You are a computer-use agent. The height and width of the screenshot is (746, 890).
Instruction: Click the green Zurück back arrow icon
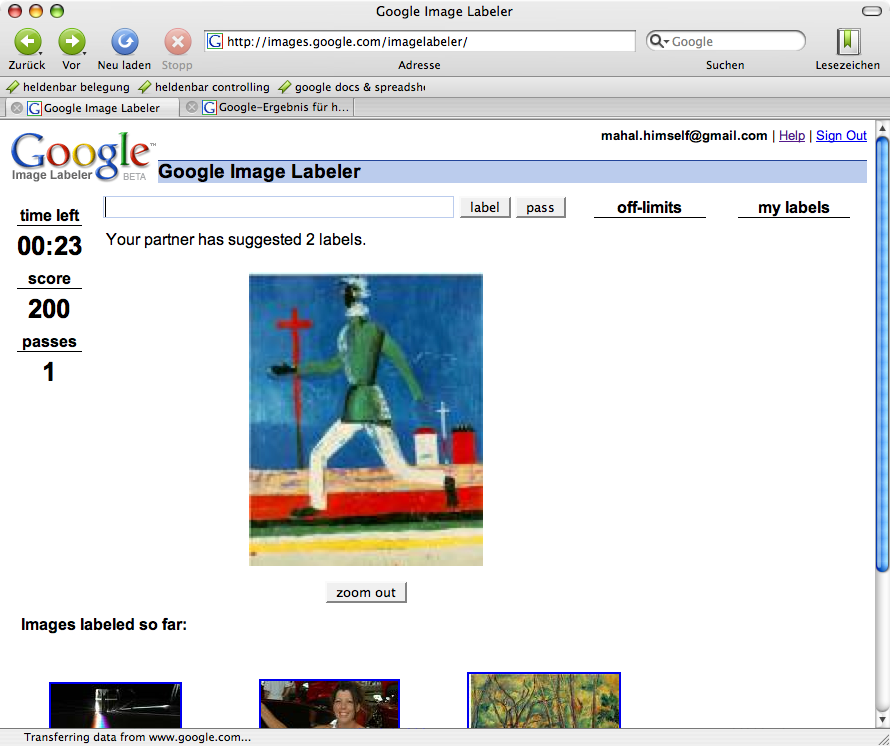coord(27,41)
